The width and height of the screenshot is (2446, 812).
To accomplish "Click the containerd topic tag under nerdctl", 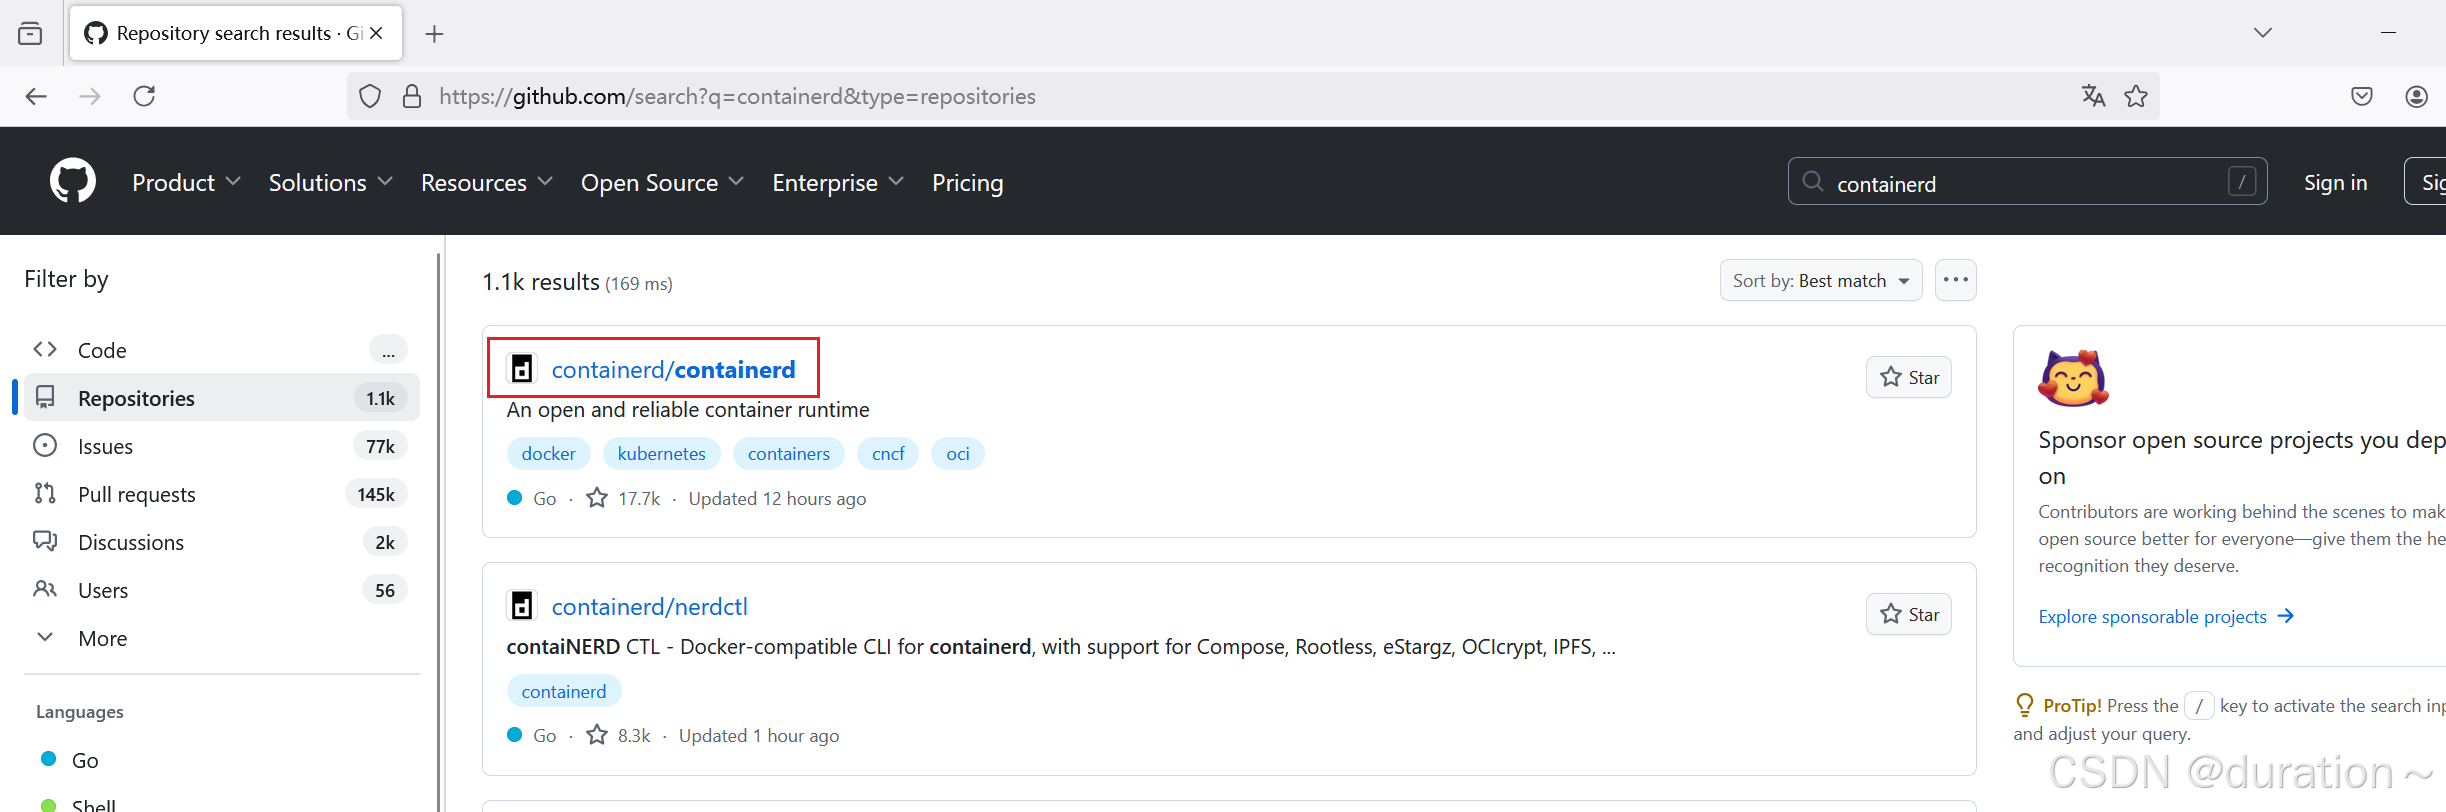I will [563, 692].
